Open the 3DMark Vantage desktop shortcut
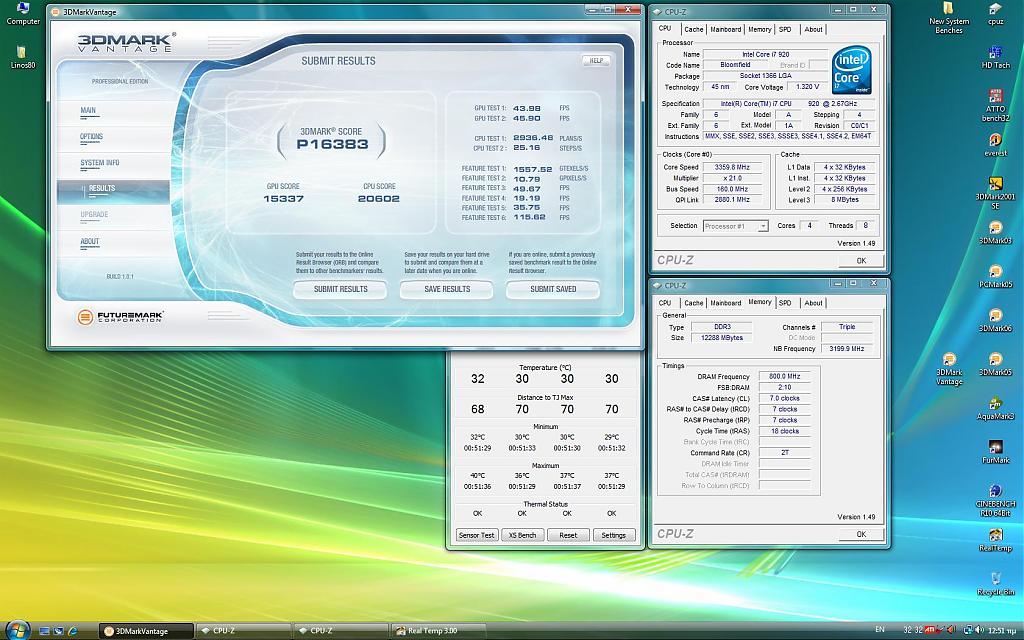 (x=949, y=368)
